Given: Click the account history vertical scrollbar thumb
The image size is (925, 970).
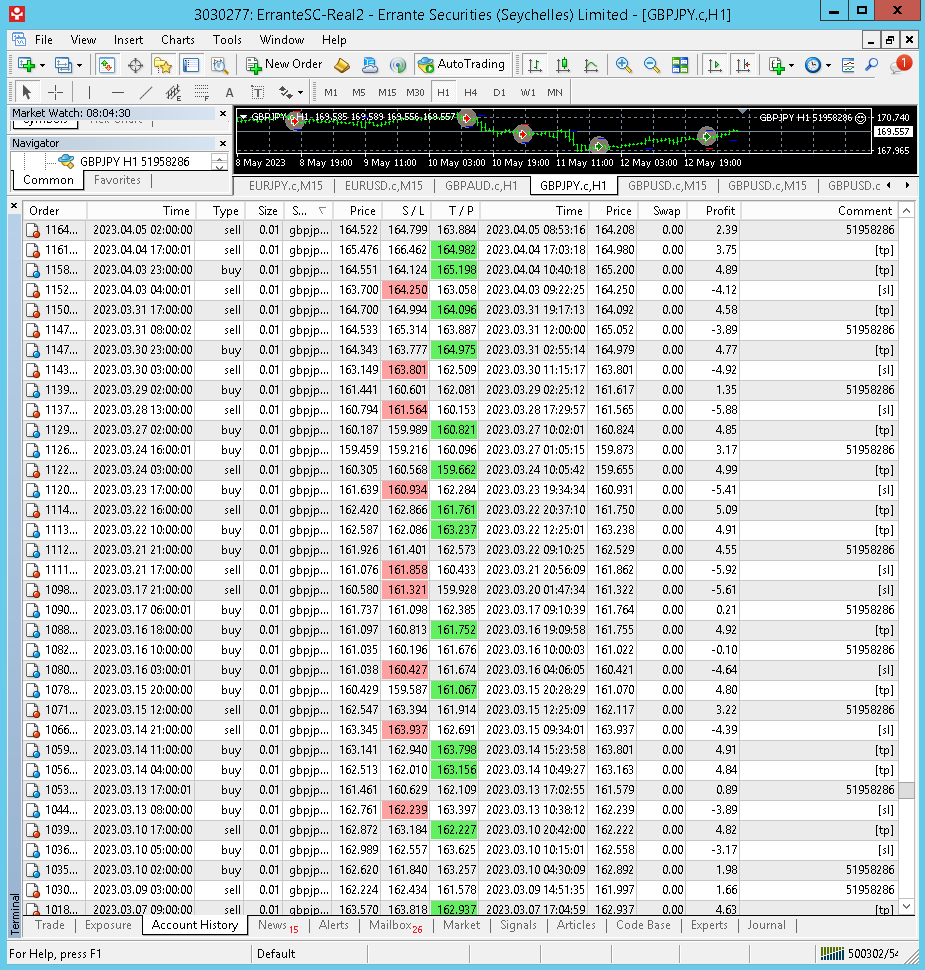Looking at the screenshot, I should tap(906, 790).
